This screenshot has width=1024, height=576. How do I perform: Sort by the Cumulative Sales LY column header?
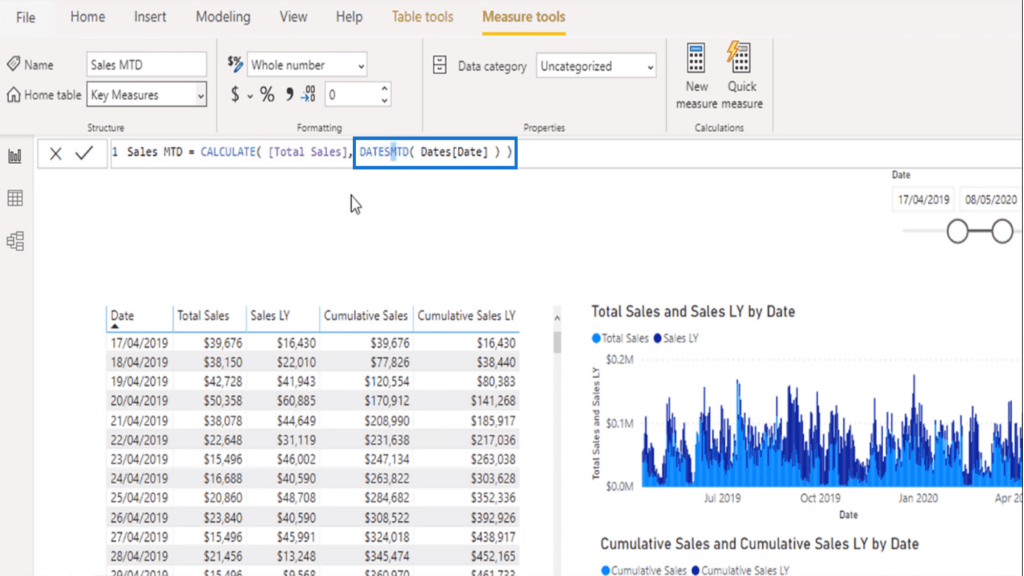466,317
